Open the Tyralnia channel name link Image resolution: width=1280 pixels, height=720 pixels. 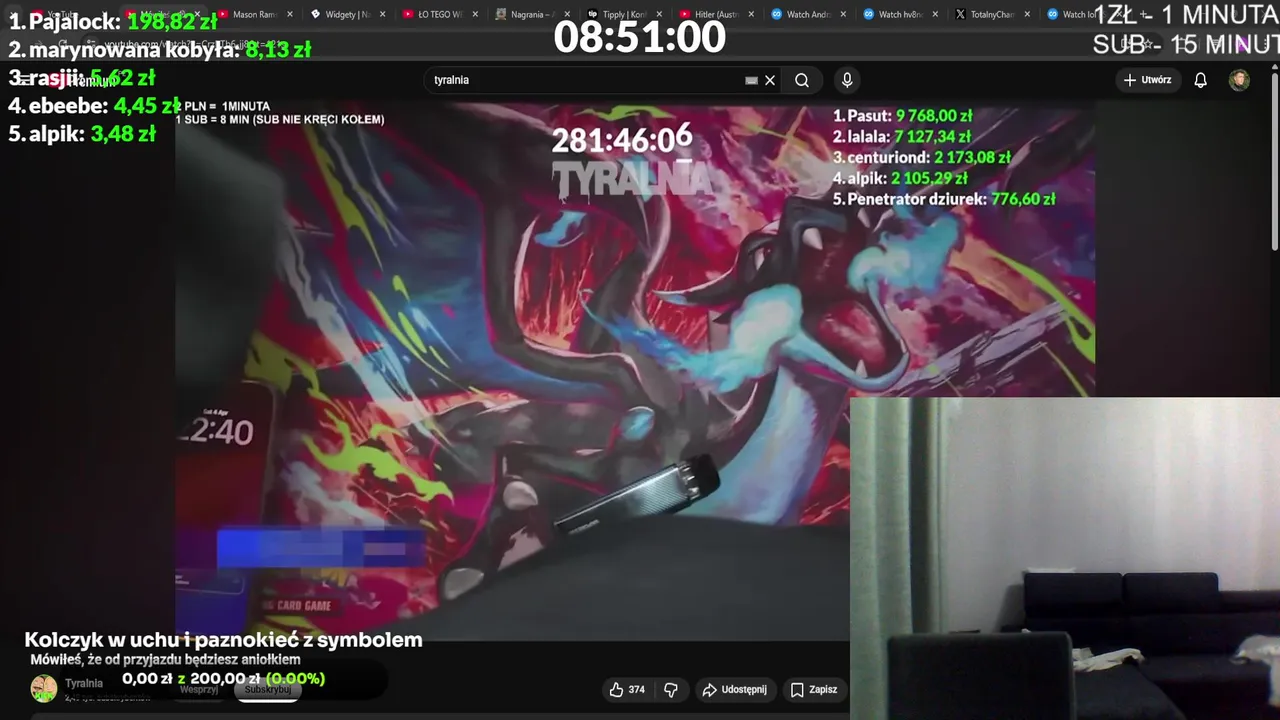coord(84,683)
